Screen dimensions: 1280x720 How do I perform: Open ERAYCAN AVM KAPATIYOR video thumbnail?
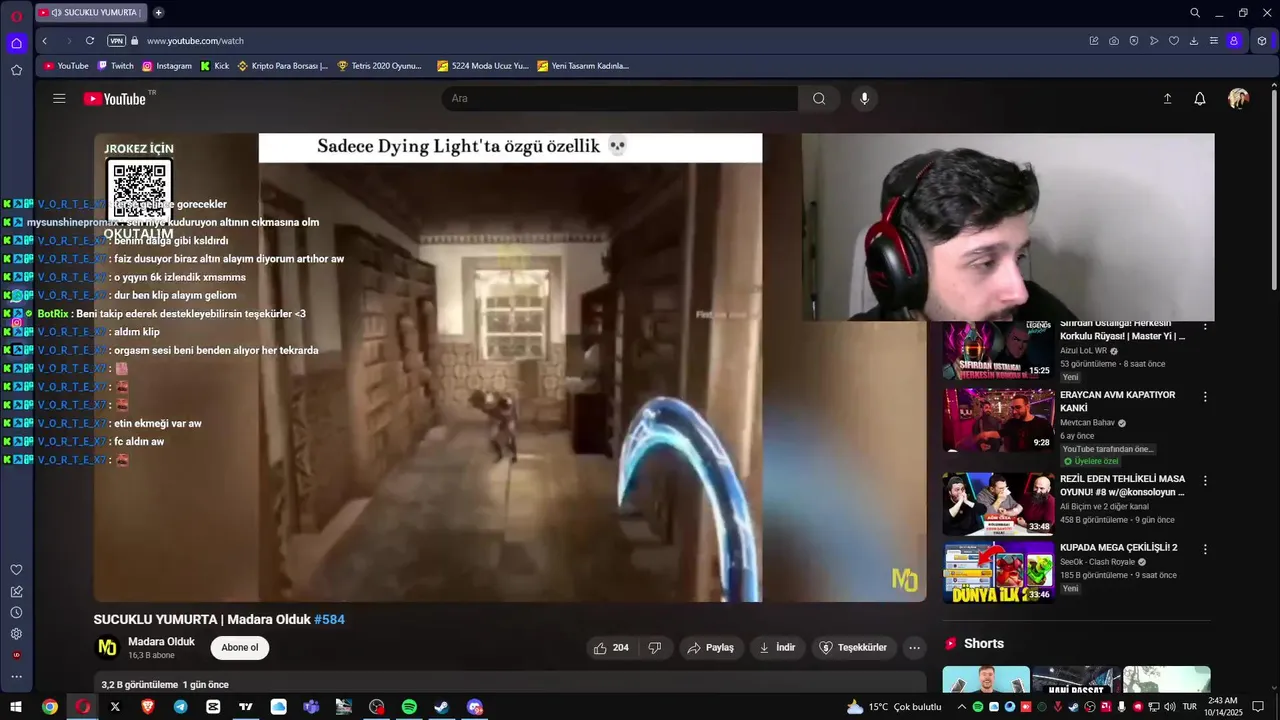tap(998, 420)
